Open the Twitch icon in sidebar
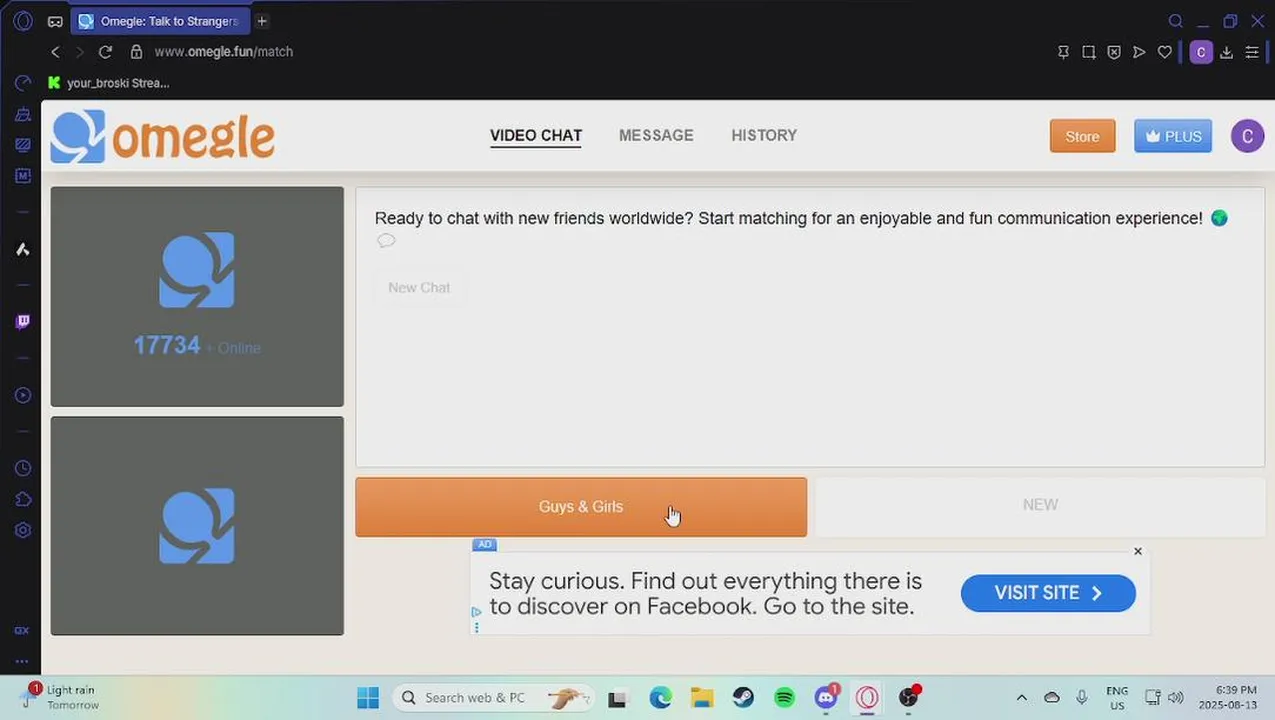Image resolution: width=1275 pixels, height=720 pixels. pos(23,321)
